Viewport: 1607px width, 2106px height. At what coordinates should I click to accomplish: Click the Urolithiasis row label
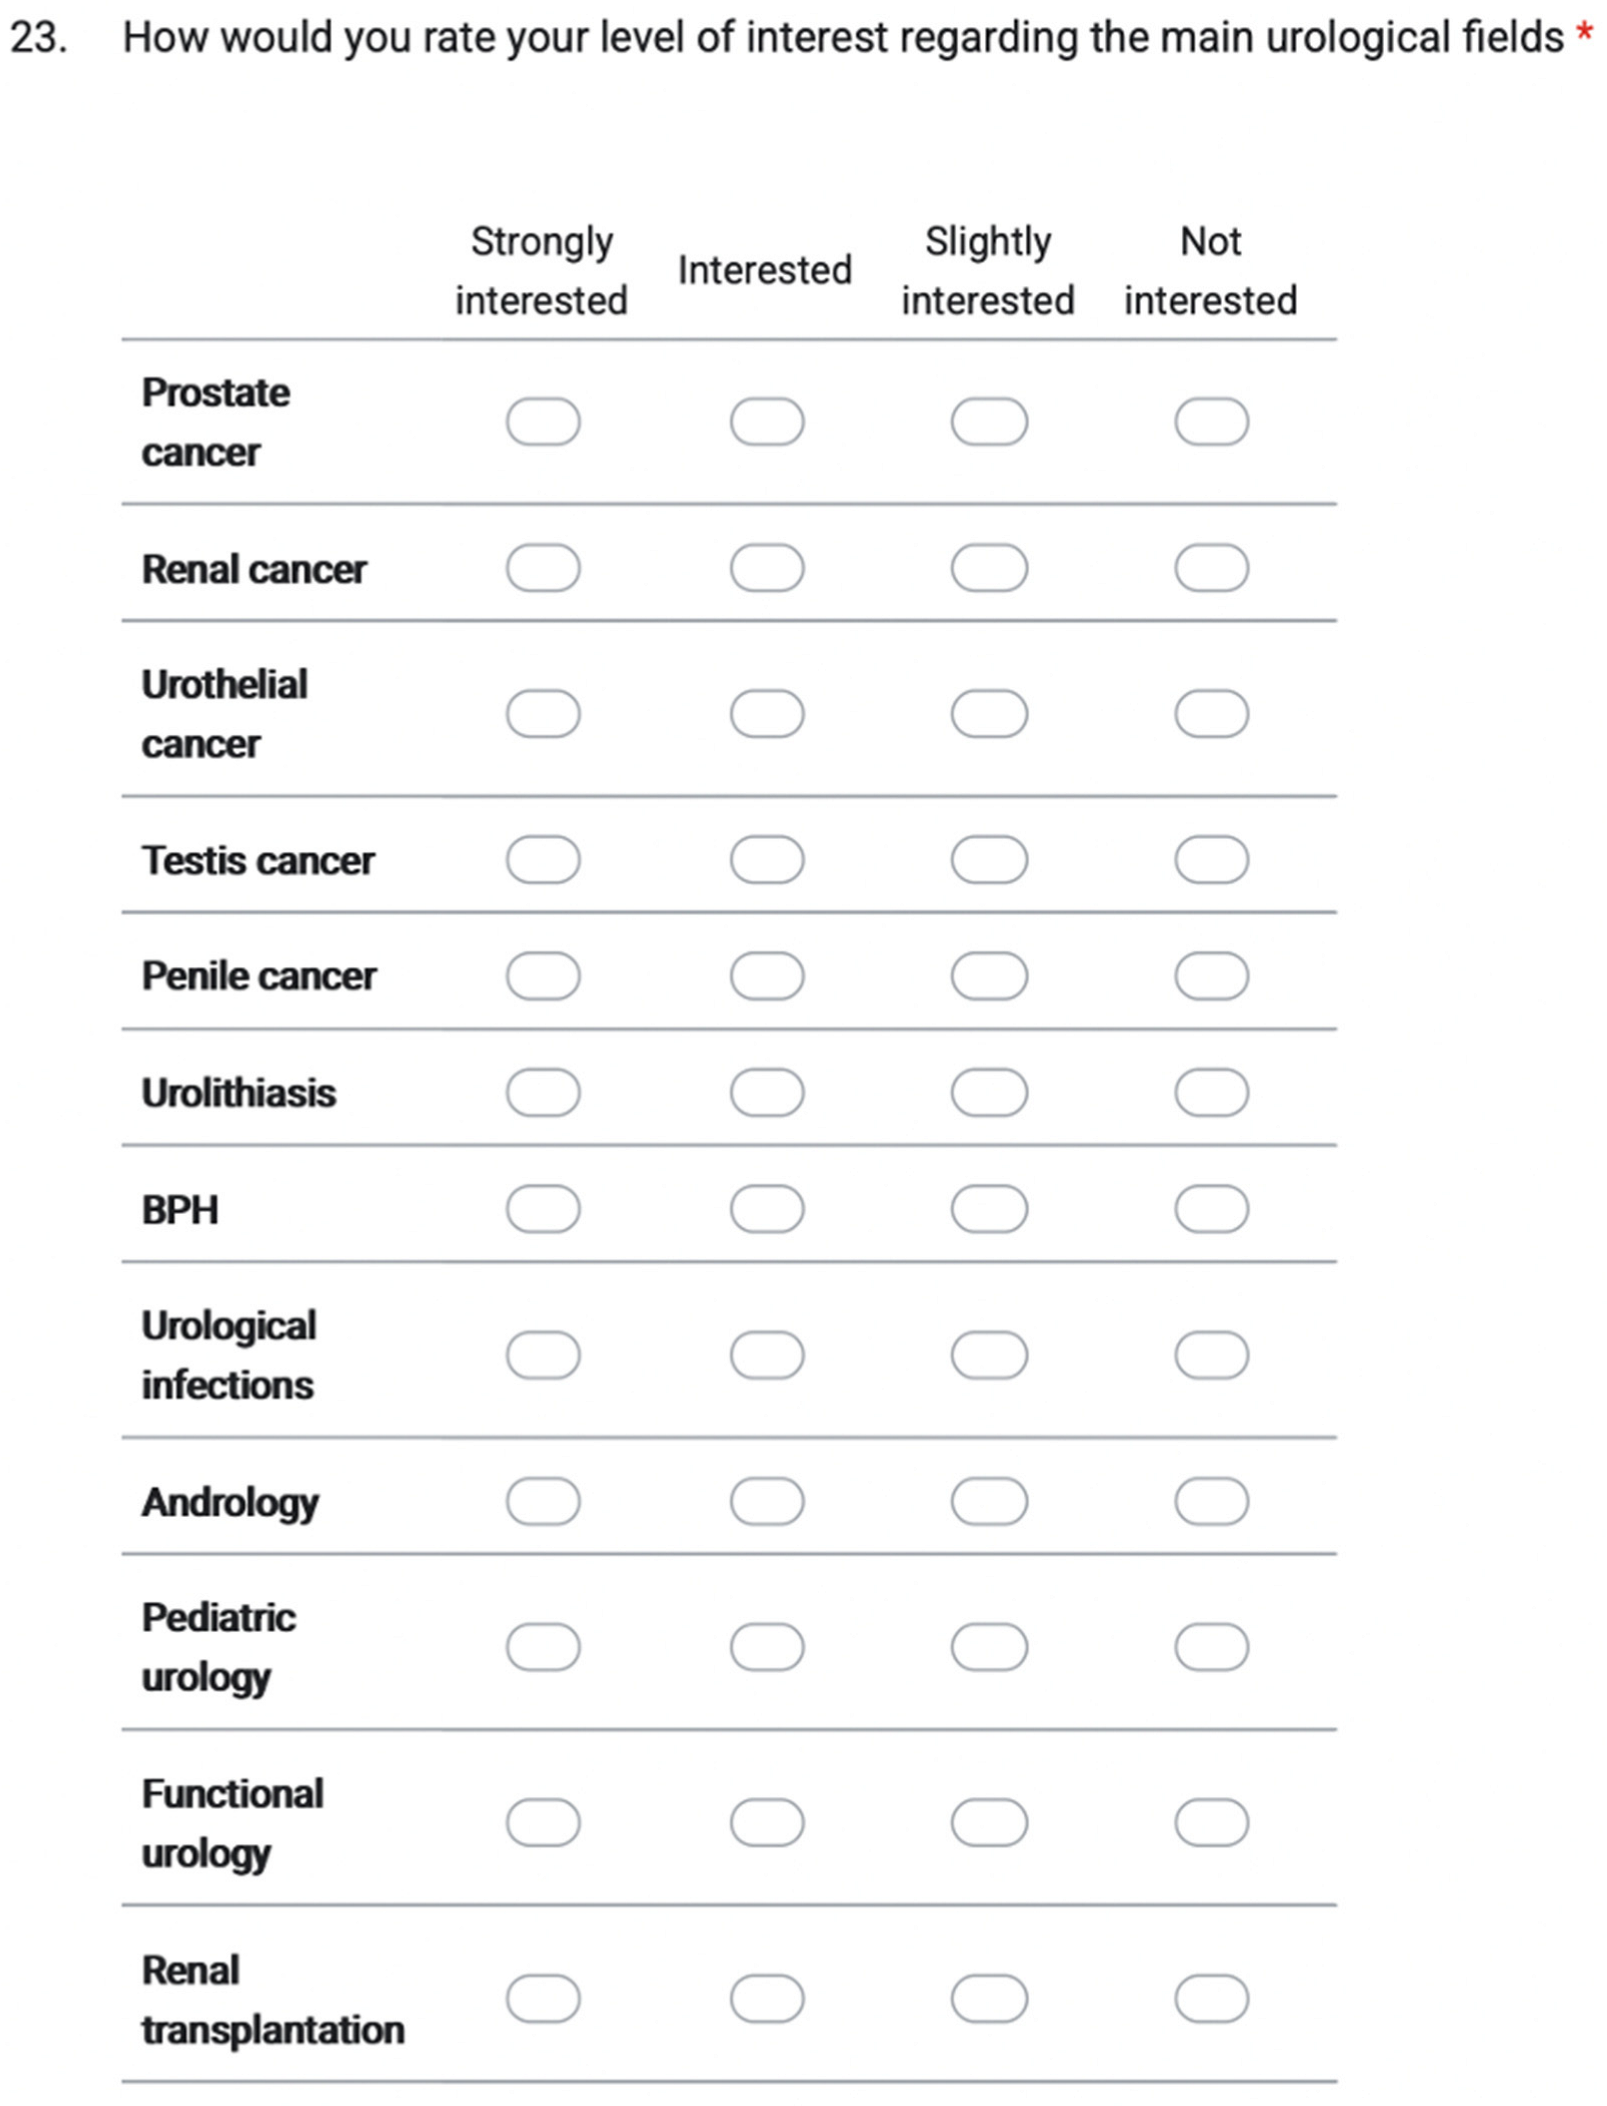(239, 1093)
